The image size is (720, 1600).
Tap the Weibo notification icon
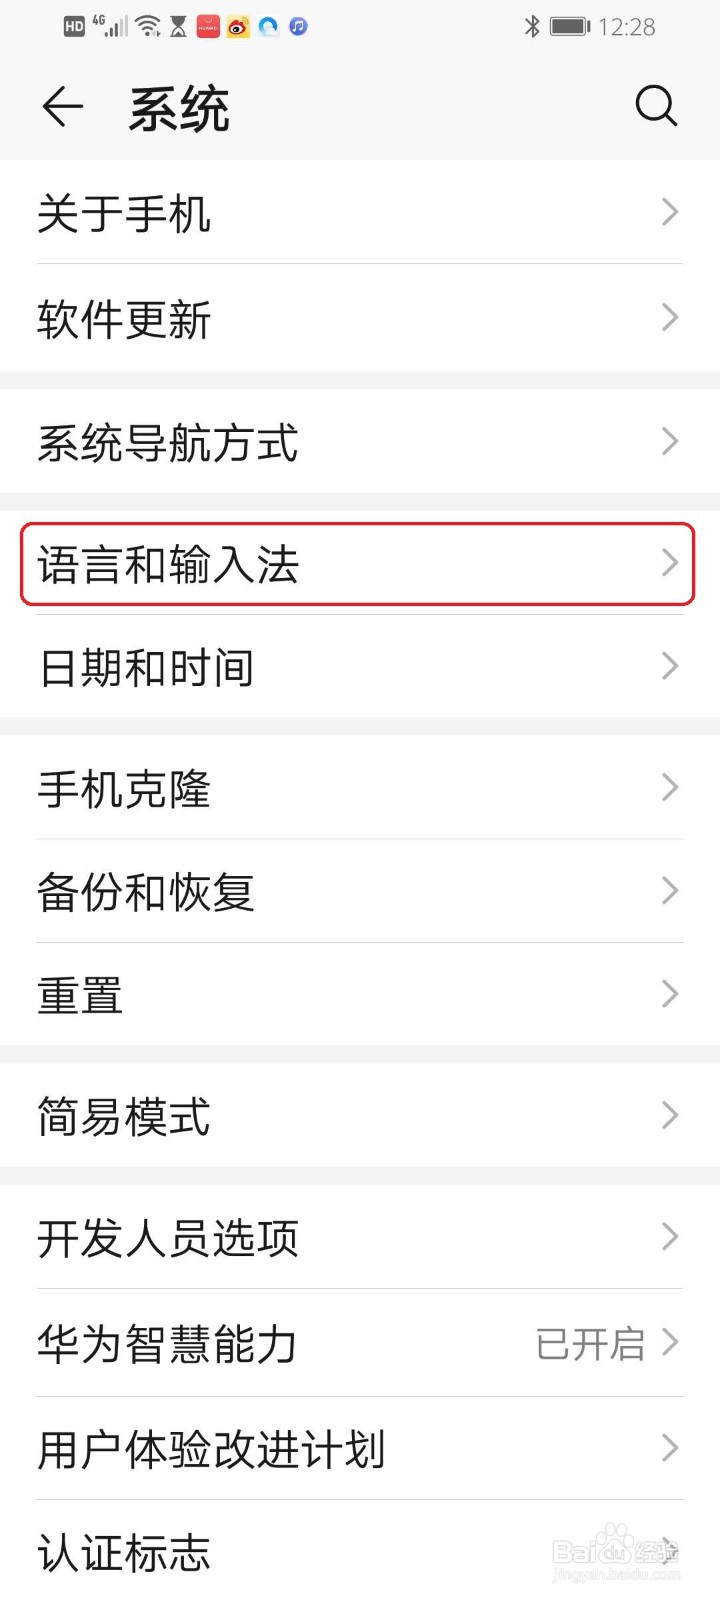(238, 27)
